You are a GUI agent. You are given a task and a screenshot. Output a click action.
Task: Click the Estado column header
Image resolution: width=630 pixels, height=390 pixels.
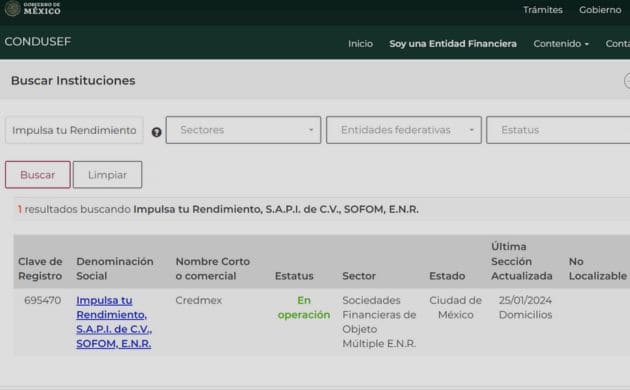tap(447, 276)
